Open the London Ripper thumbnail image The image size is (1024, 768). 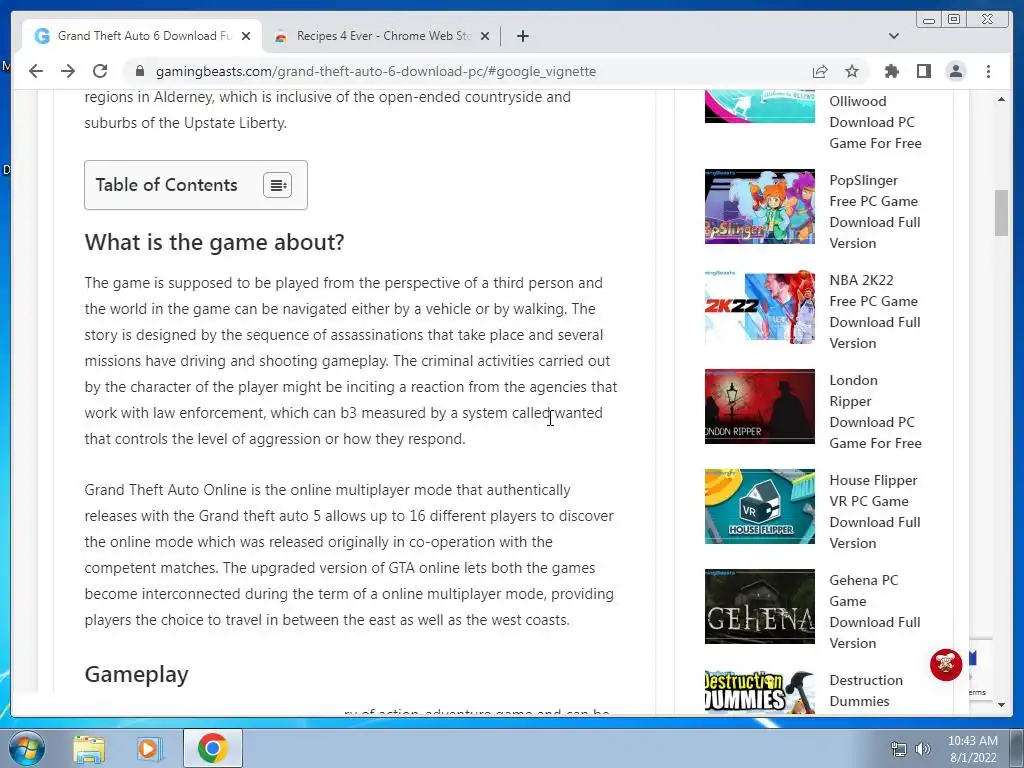pos(760,406)
